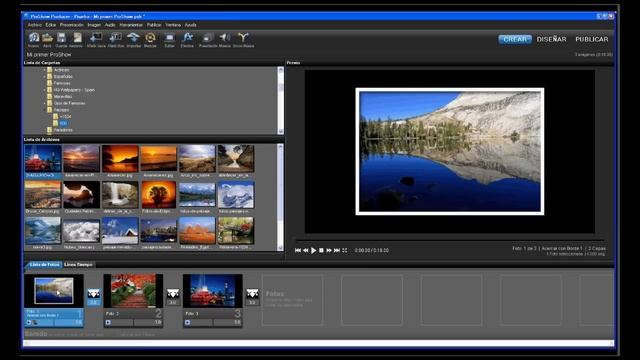Click the rewind button in preview
The width and height of the screenshot is (640, 360).
(306, 250)
